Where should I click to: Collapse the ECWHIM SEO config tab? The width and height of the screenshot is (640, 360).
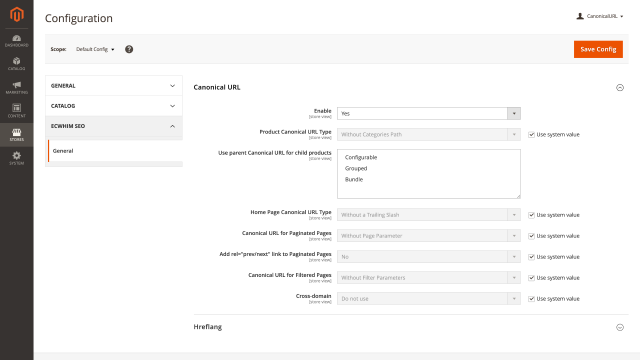114,126
